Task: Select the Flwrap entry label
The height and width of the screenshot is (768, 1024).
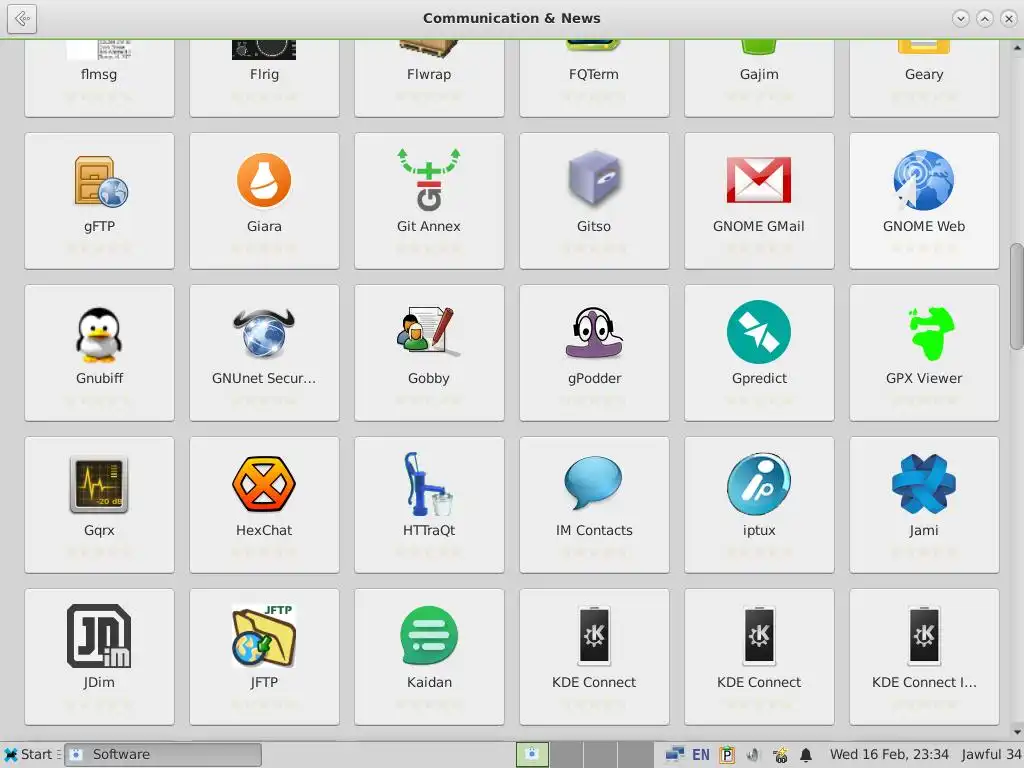Action: point(429,74)
